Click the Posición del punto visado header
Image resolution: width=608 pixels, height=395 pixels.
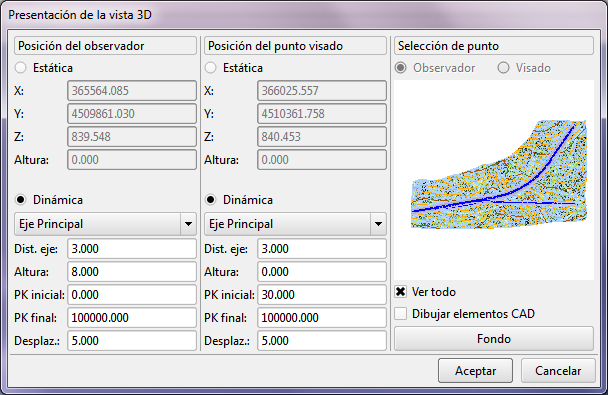point(295,46)
